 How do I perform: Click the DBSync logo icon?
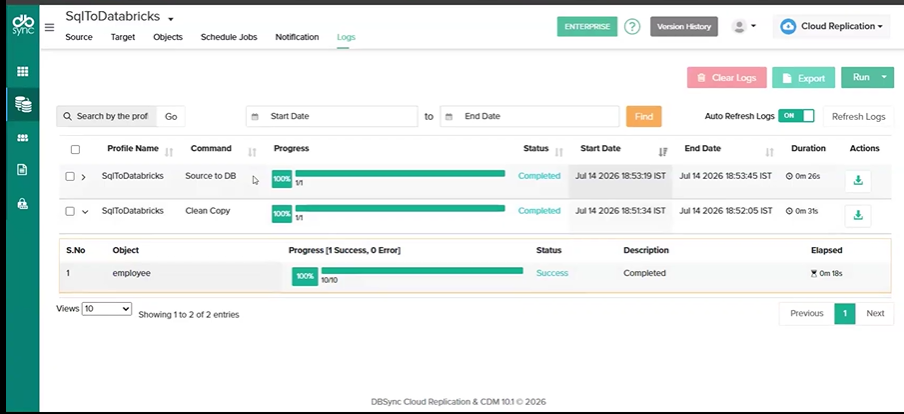coord(23,25)
